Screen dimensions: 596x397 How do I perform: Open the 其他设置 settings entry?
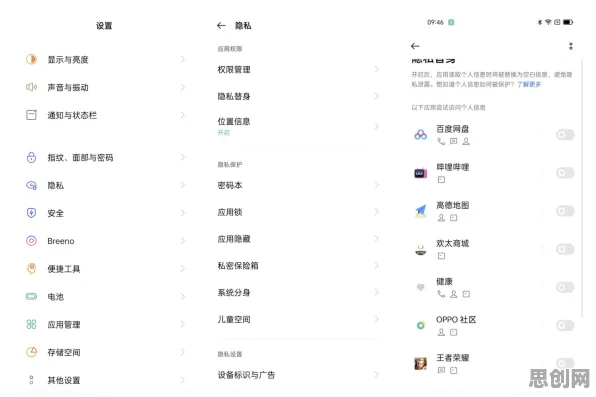coord(106,380)
